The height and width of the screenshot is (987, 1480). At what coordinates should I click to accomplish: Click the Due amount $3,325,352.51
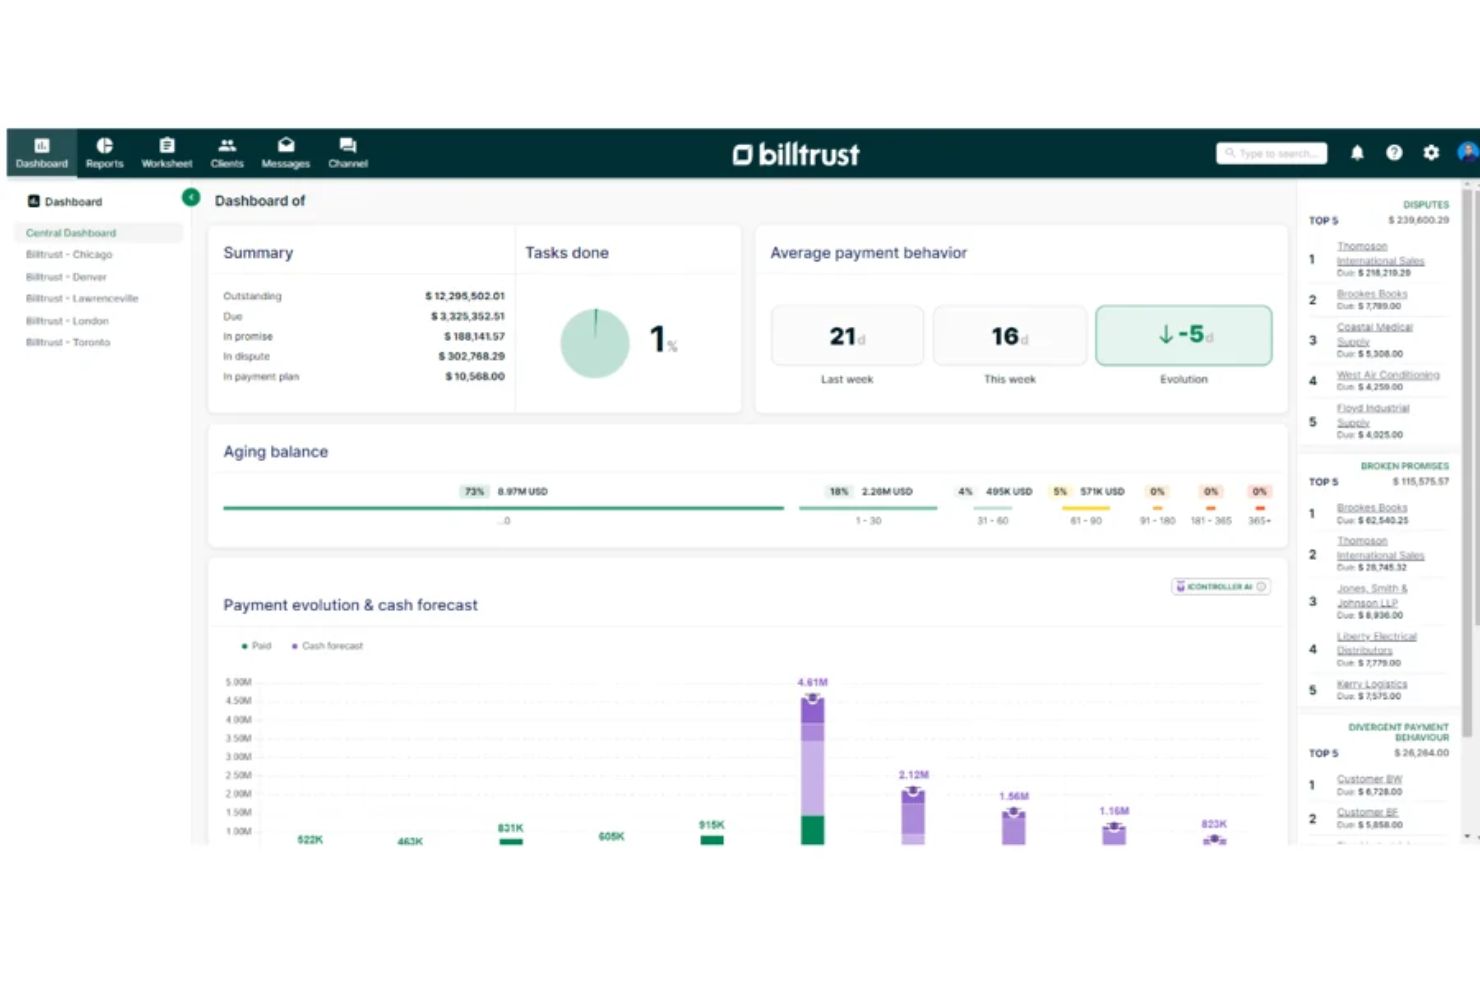468,316
